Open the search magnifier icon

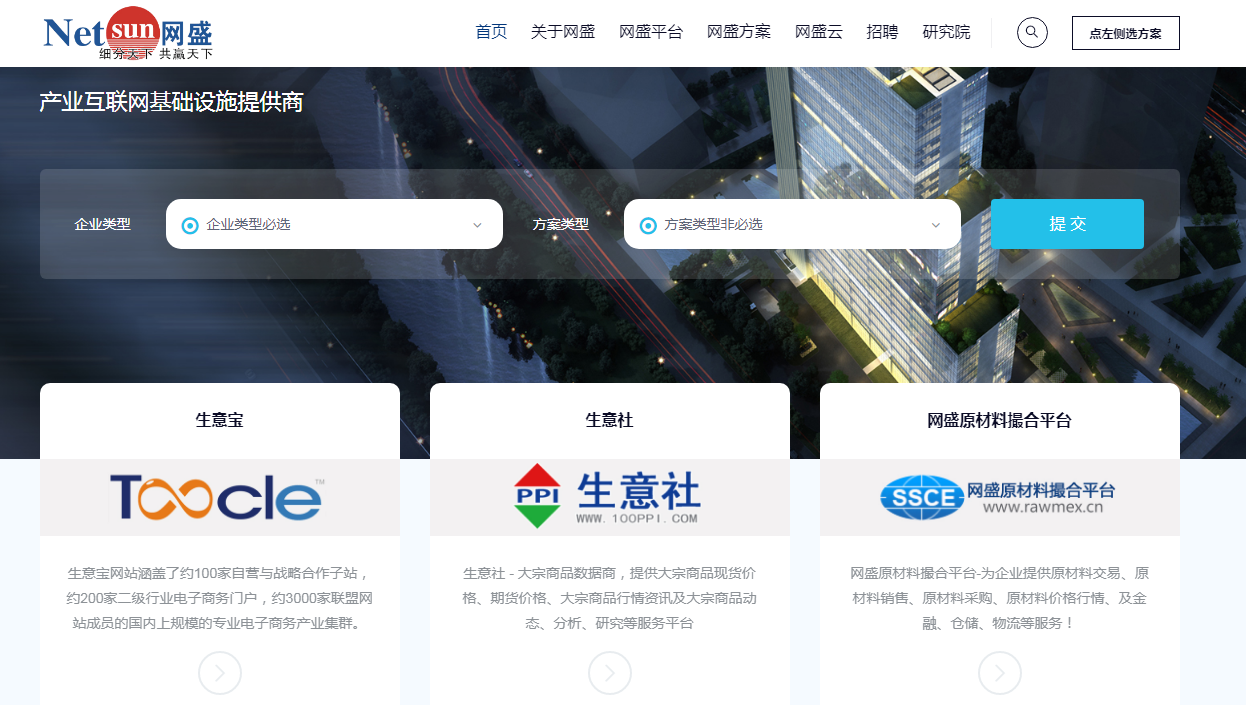[x=1032, y=32]
